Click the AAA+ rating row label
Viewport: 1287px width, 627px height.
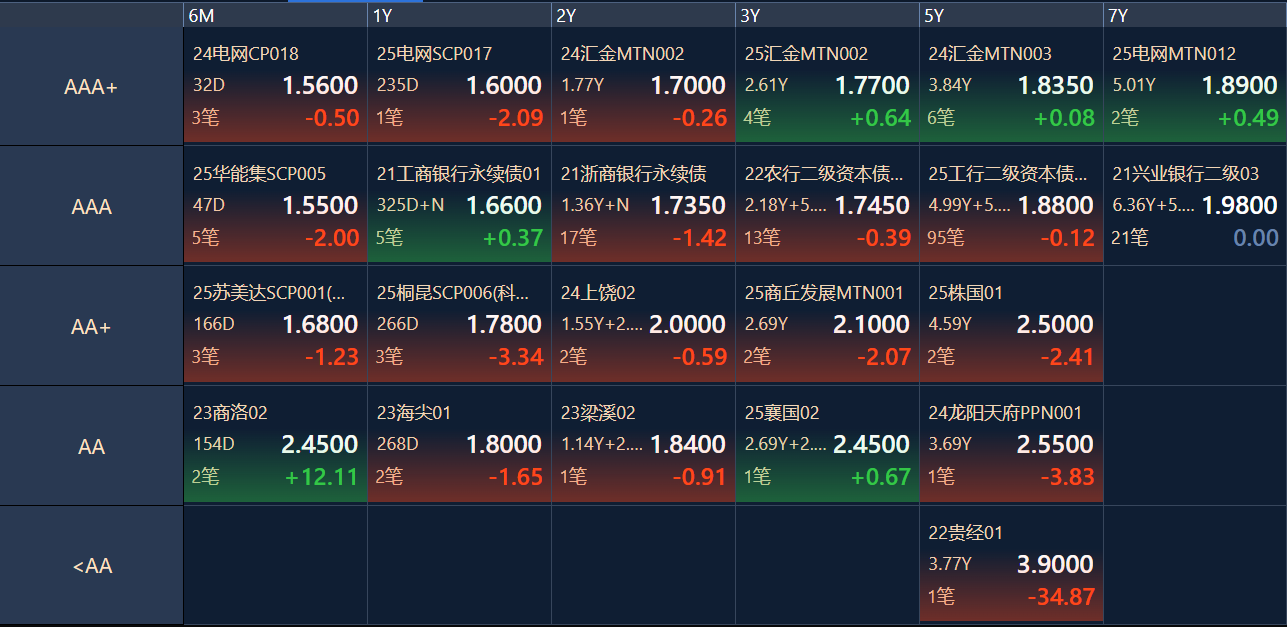[x=91, y=87]
